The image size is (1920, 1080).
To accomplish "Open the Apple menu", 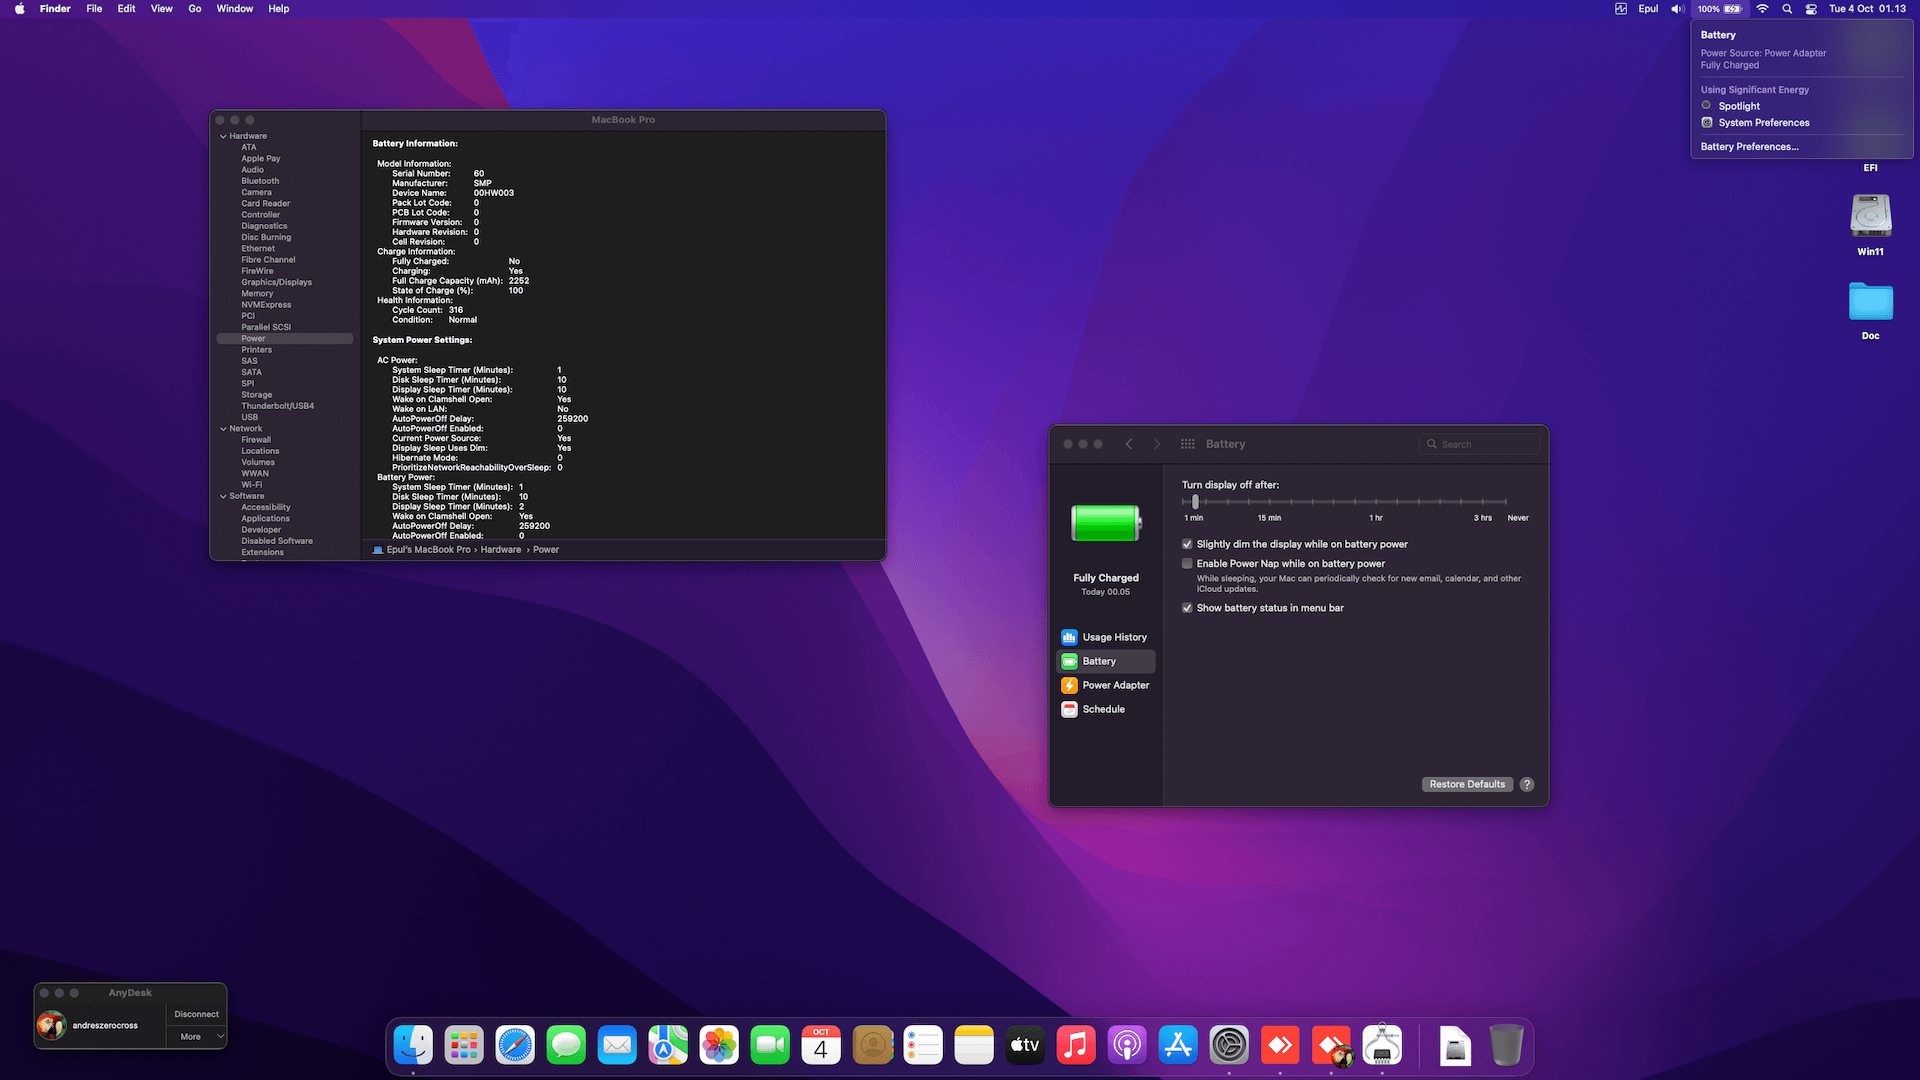I will [19, 9].
